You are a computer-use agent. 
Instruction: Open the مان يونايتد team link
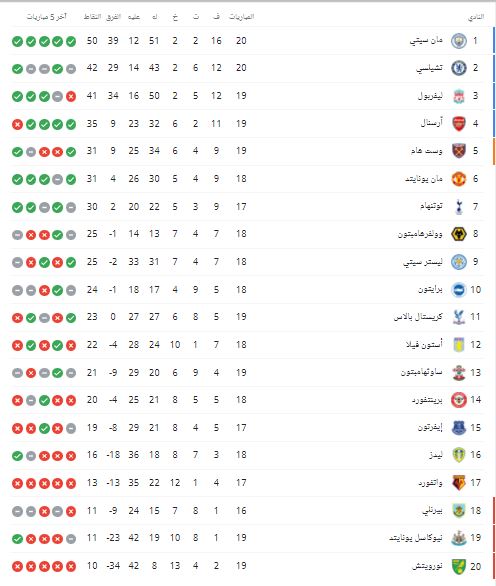coord(424,179)
